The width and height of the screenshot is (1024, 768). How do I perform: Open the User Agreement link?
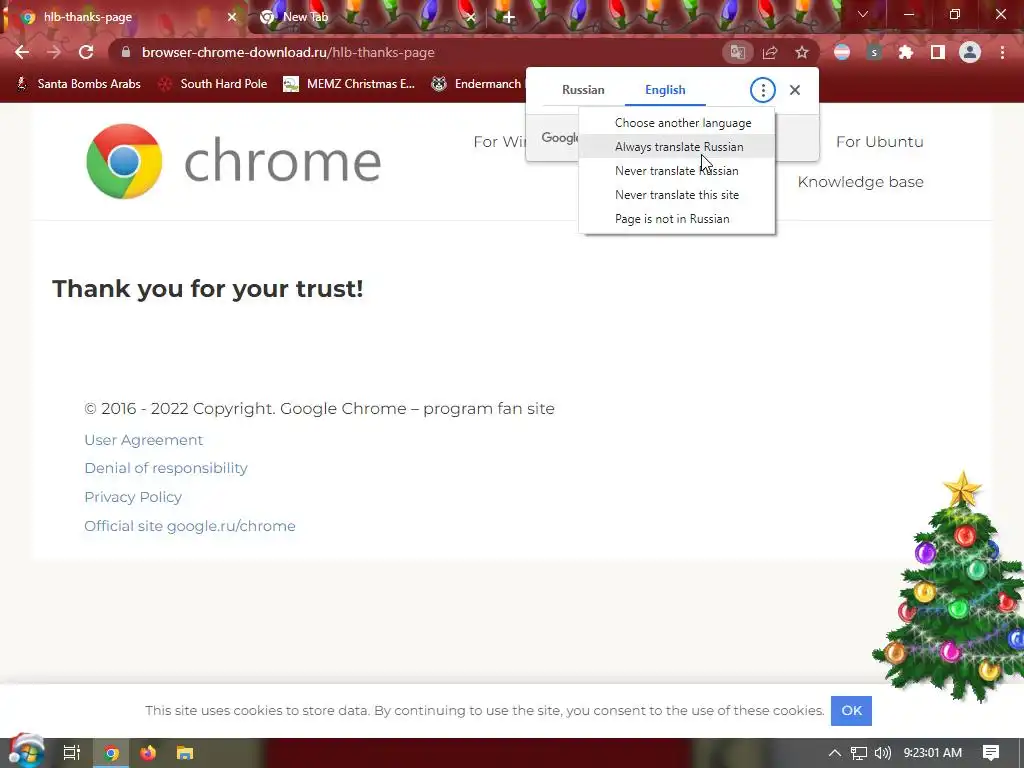click(x=144, y=440)
